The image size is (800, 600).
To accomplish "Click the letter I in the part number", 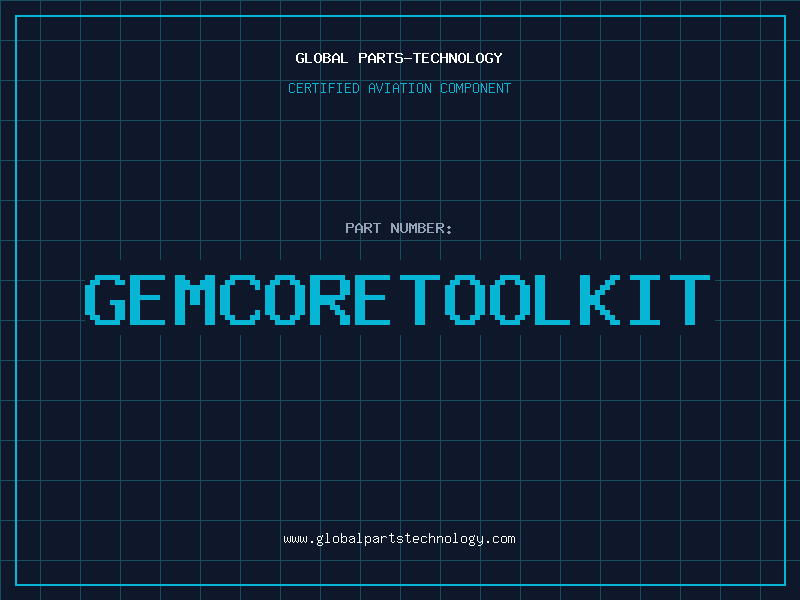I will tap(645, 299).
